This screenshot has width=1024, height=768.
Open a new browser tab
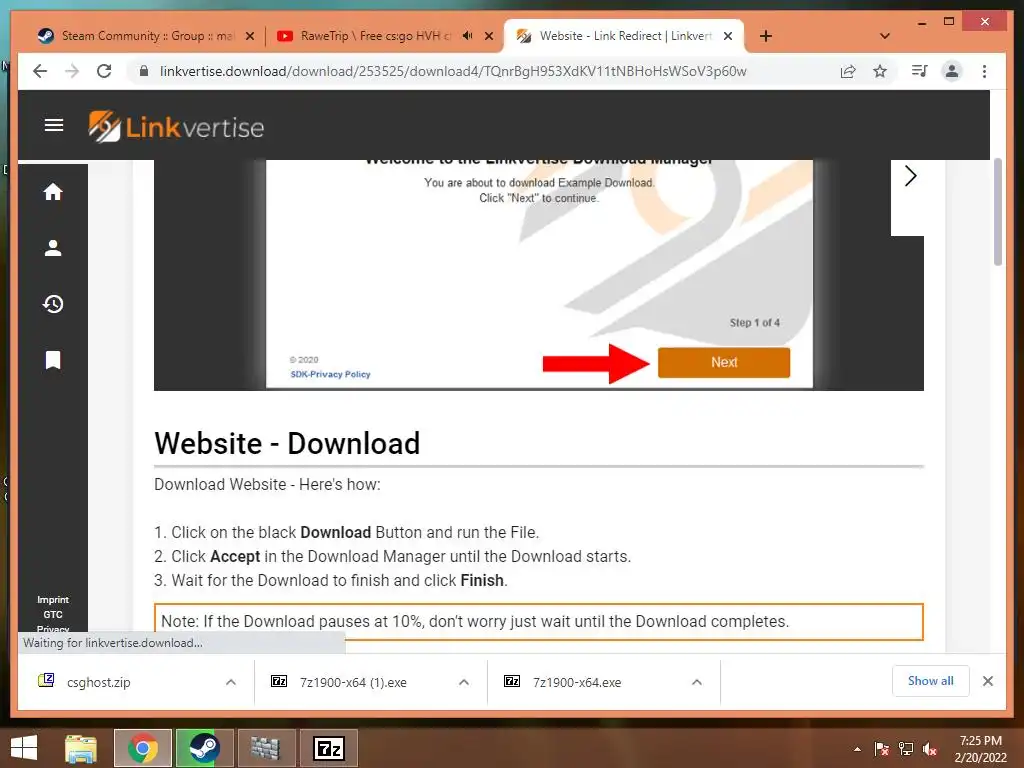coord(766,36)
